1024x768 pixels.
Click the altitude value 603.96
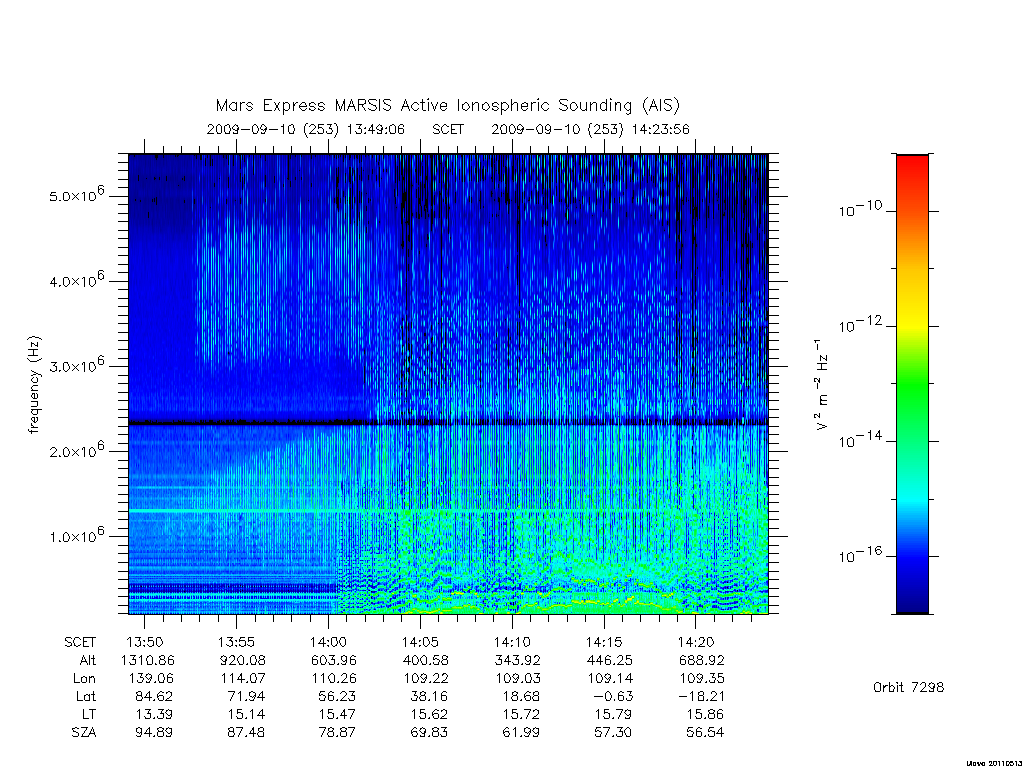point(334,660)
